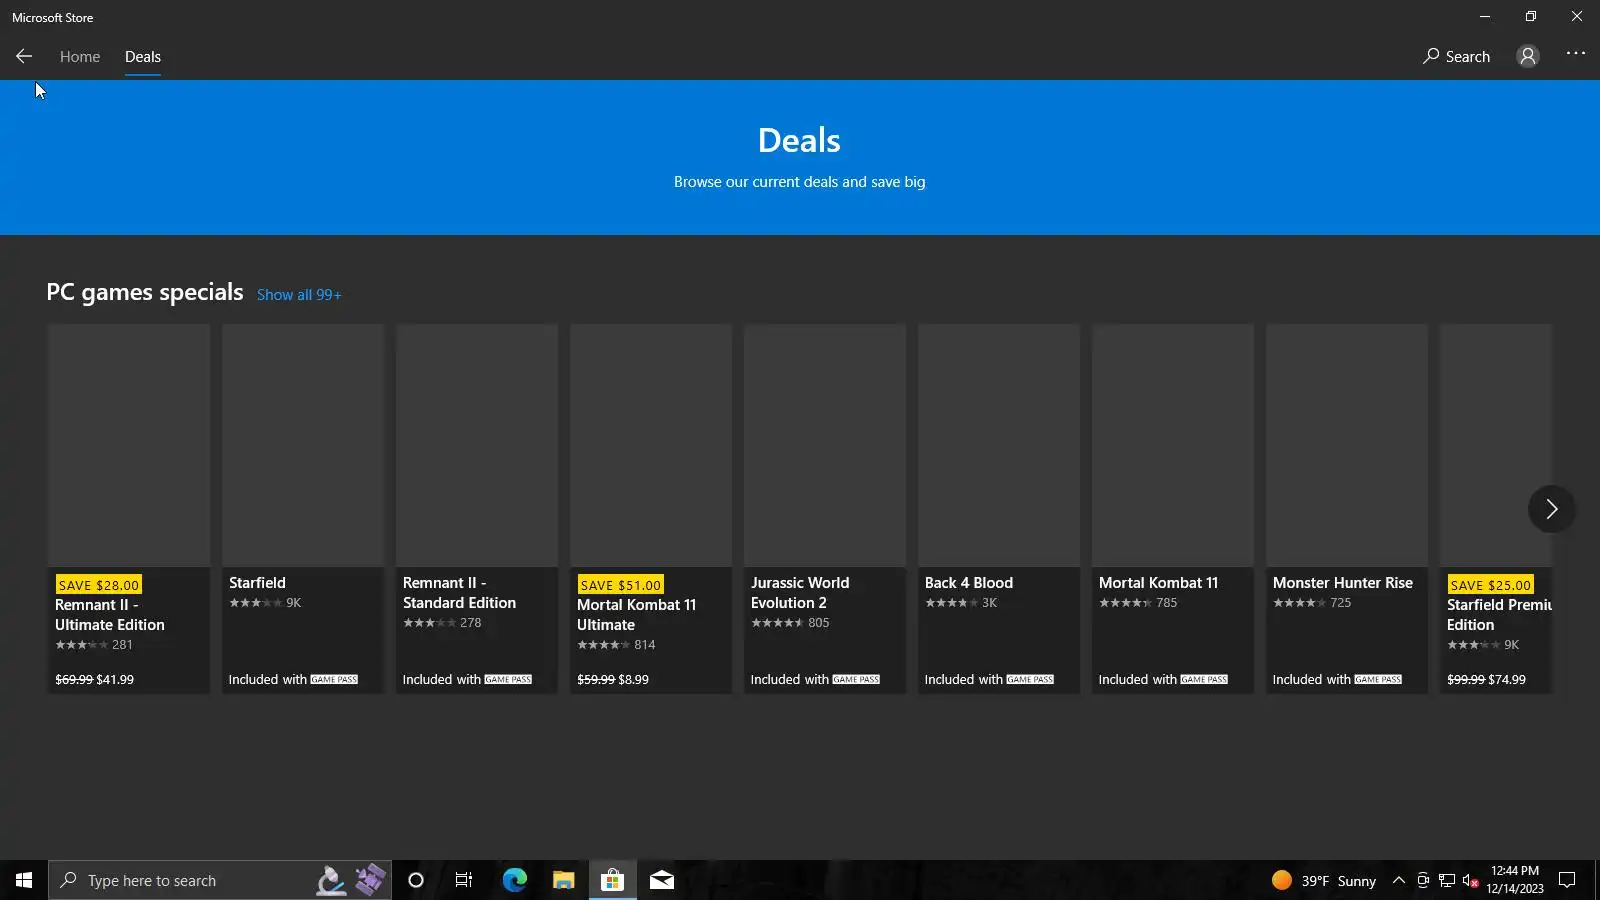
Task: Click Included with Game Pass under Back 4 Blood
Action: [989, 680]
